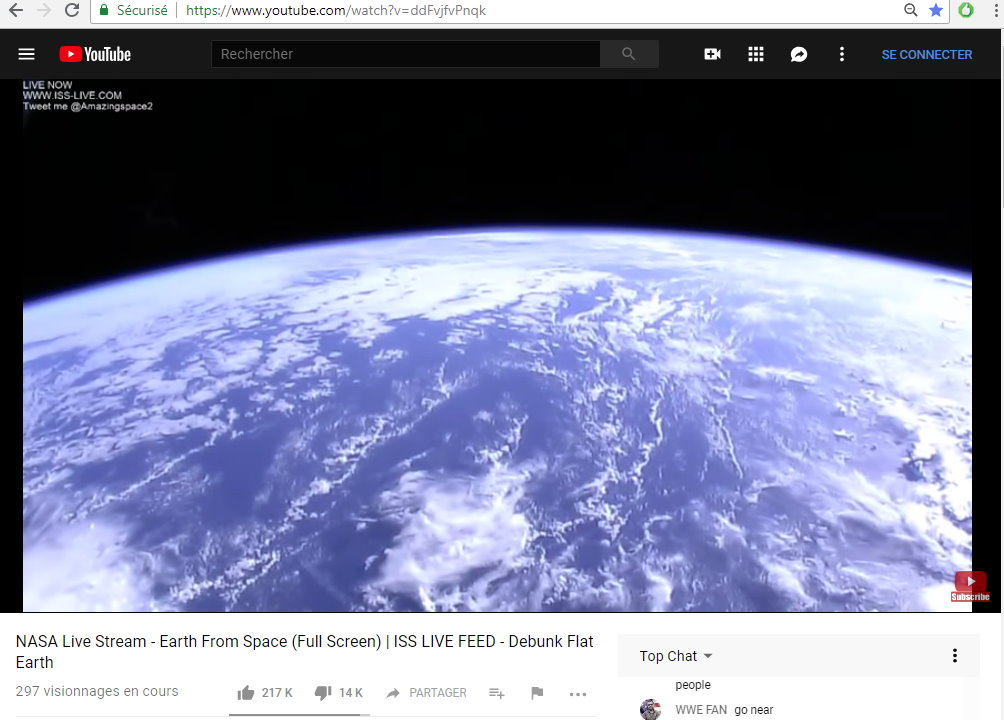The width and height of the screenshot is (1004, 720).
Task: Click the green secure padlock icon
Action: pyautogui.click(x=104, y=10)
